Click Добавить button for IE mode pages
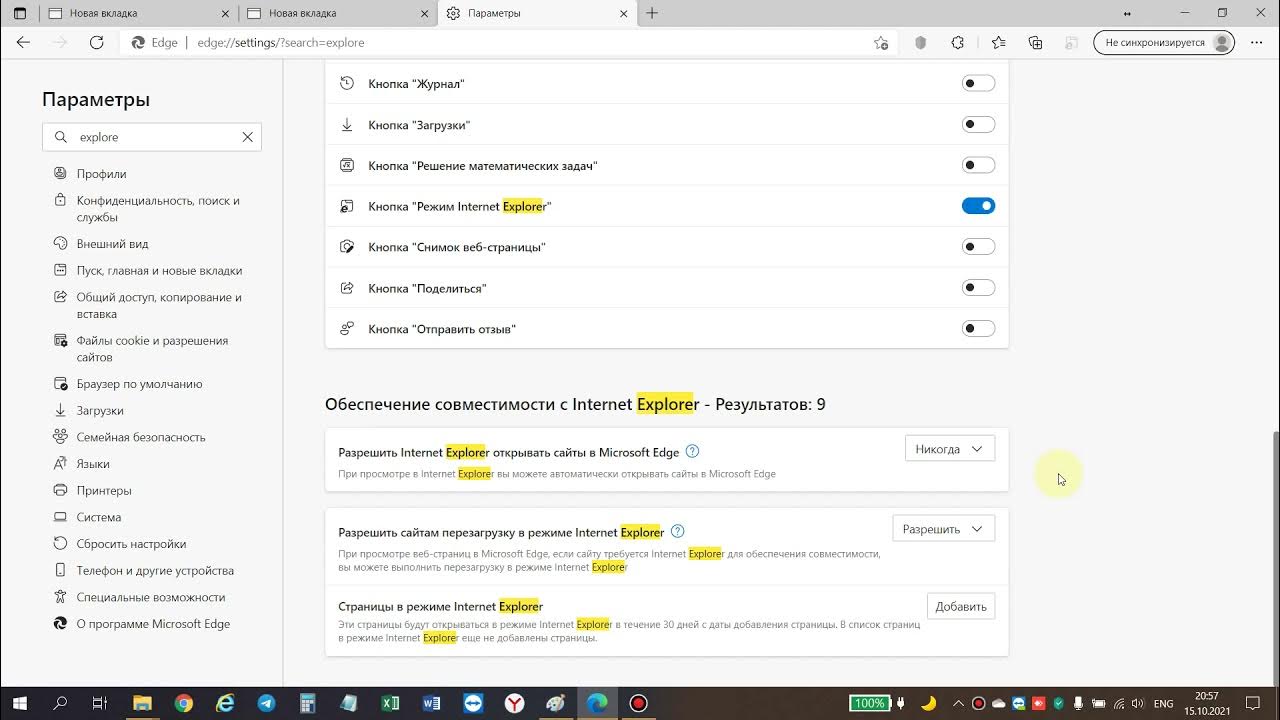This screenshot has height=720, width=1280. point(961,606)
